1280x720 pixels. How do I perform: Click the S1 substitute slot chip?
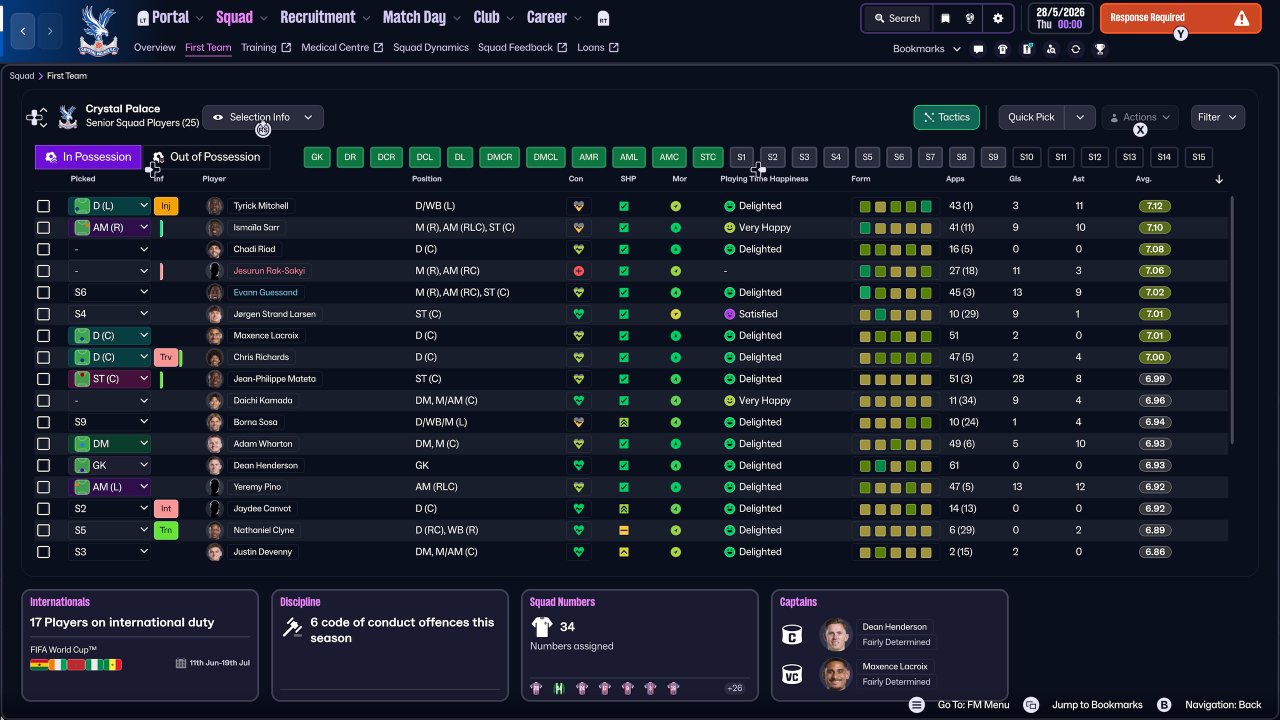741,157
